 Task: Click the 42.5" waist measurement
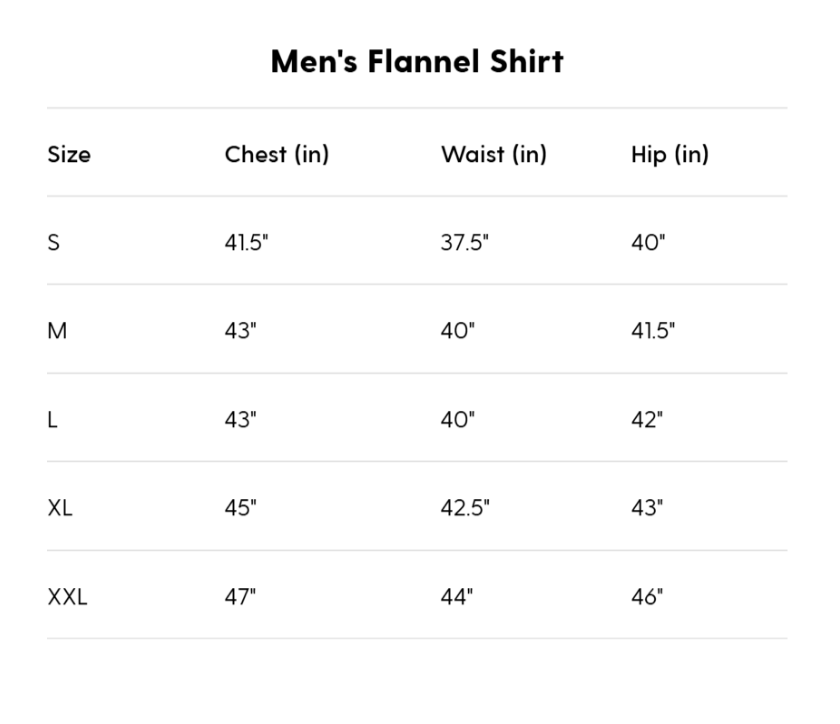pos(466,508)
